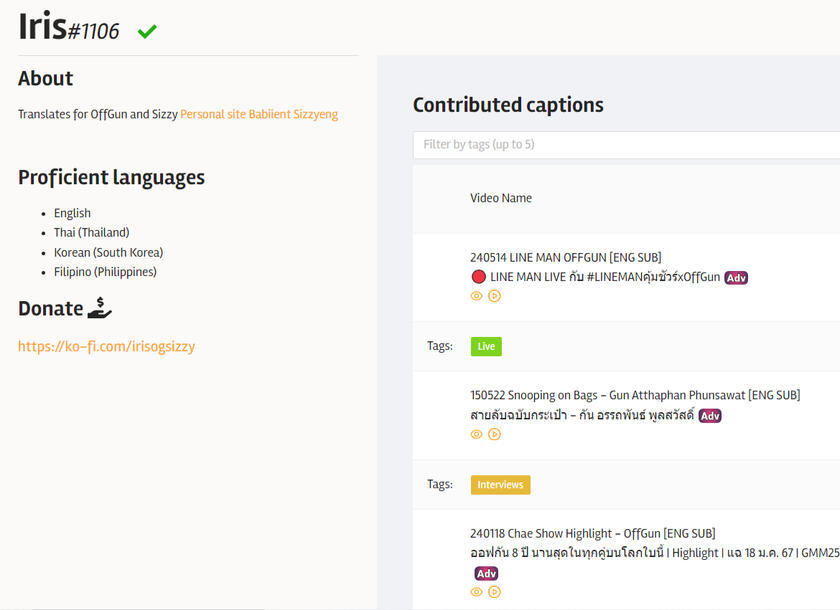Click play icon under Chae Show Highlight
This screenshot has width=840, height=610.
pos(494,592)
